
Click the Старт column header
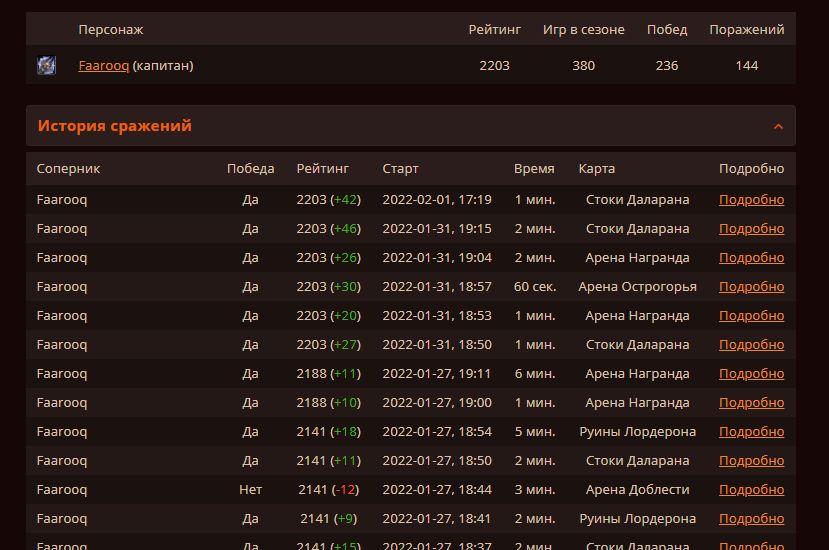400,169
